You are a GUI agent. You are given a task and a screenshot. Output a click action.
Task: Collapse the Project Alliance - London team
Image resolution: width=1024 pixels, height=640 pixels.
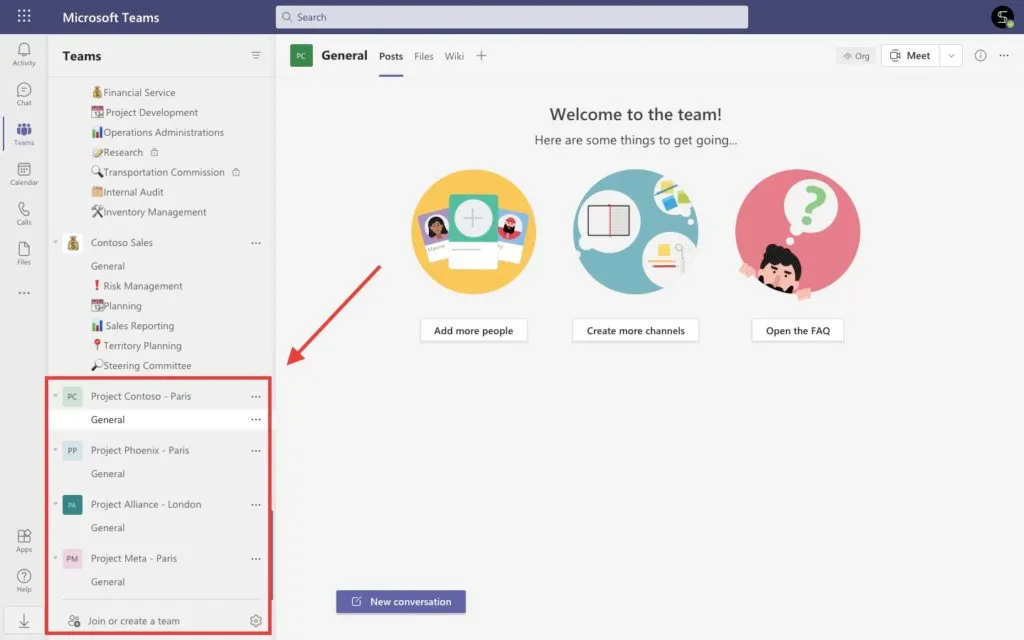tap(56, 504)
